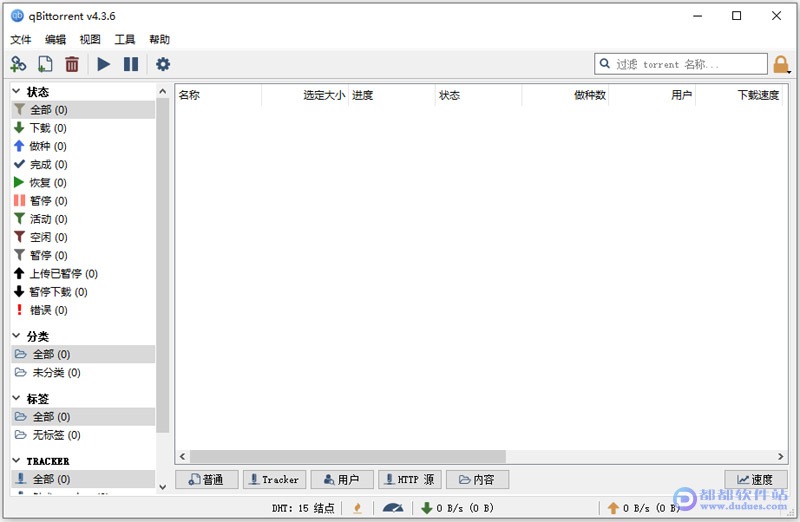Toggle alternative speed limits speedometer icon

pyautogui.click(x=393, y=508)
